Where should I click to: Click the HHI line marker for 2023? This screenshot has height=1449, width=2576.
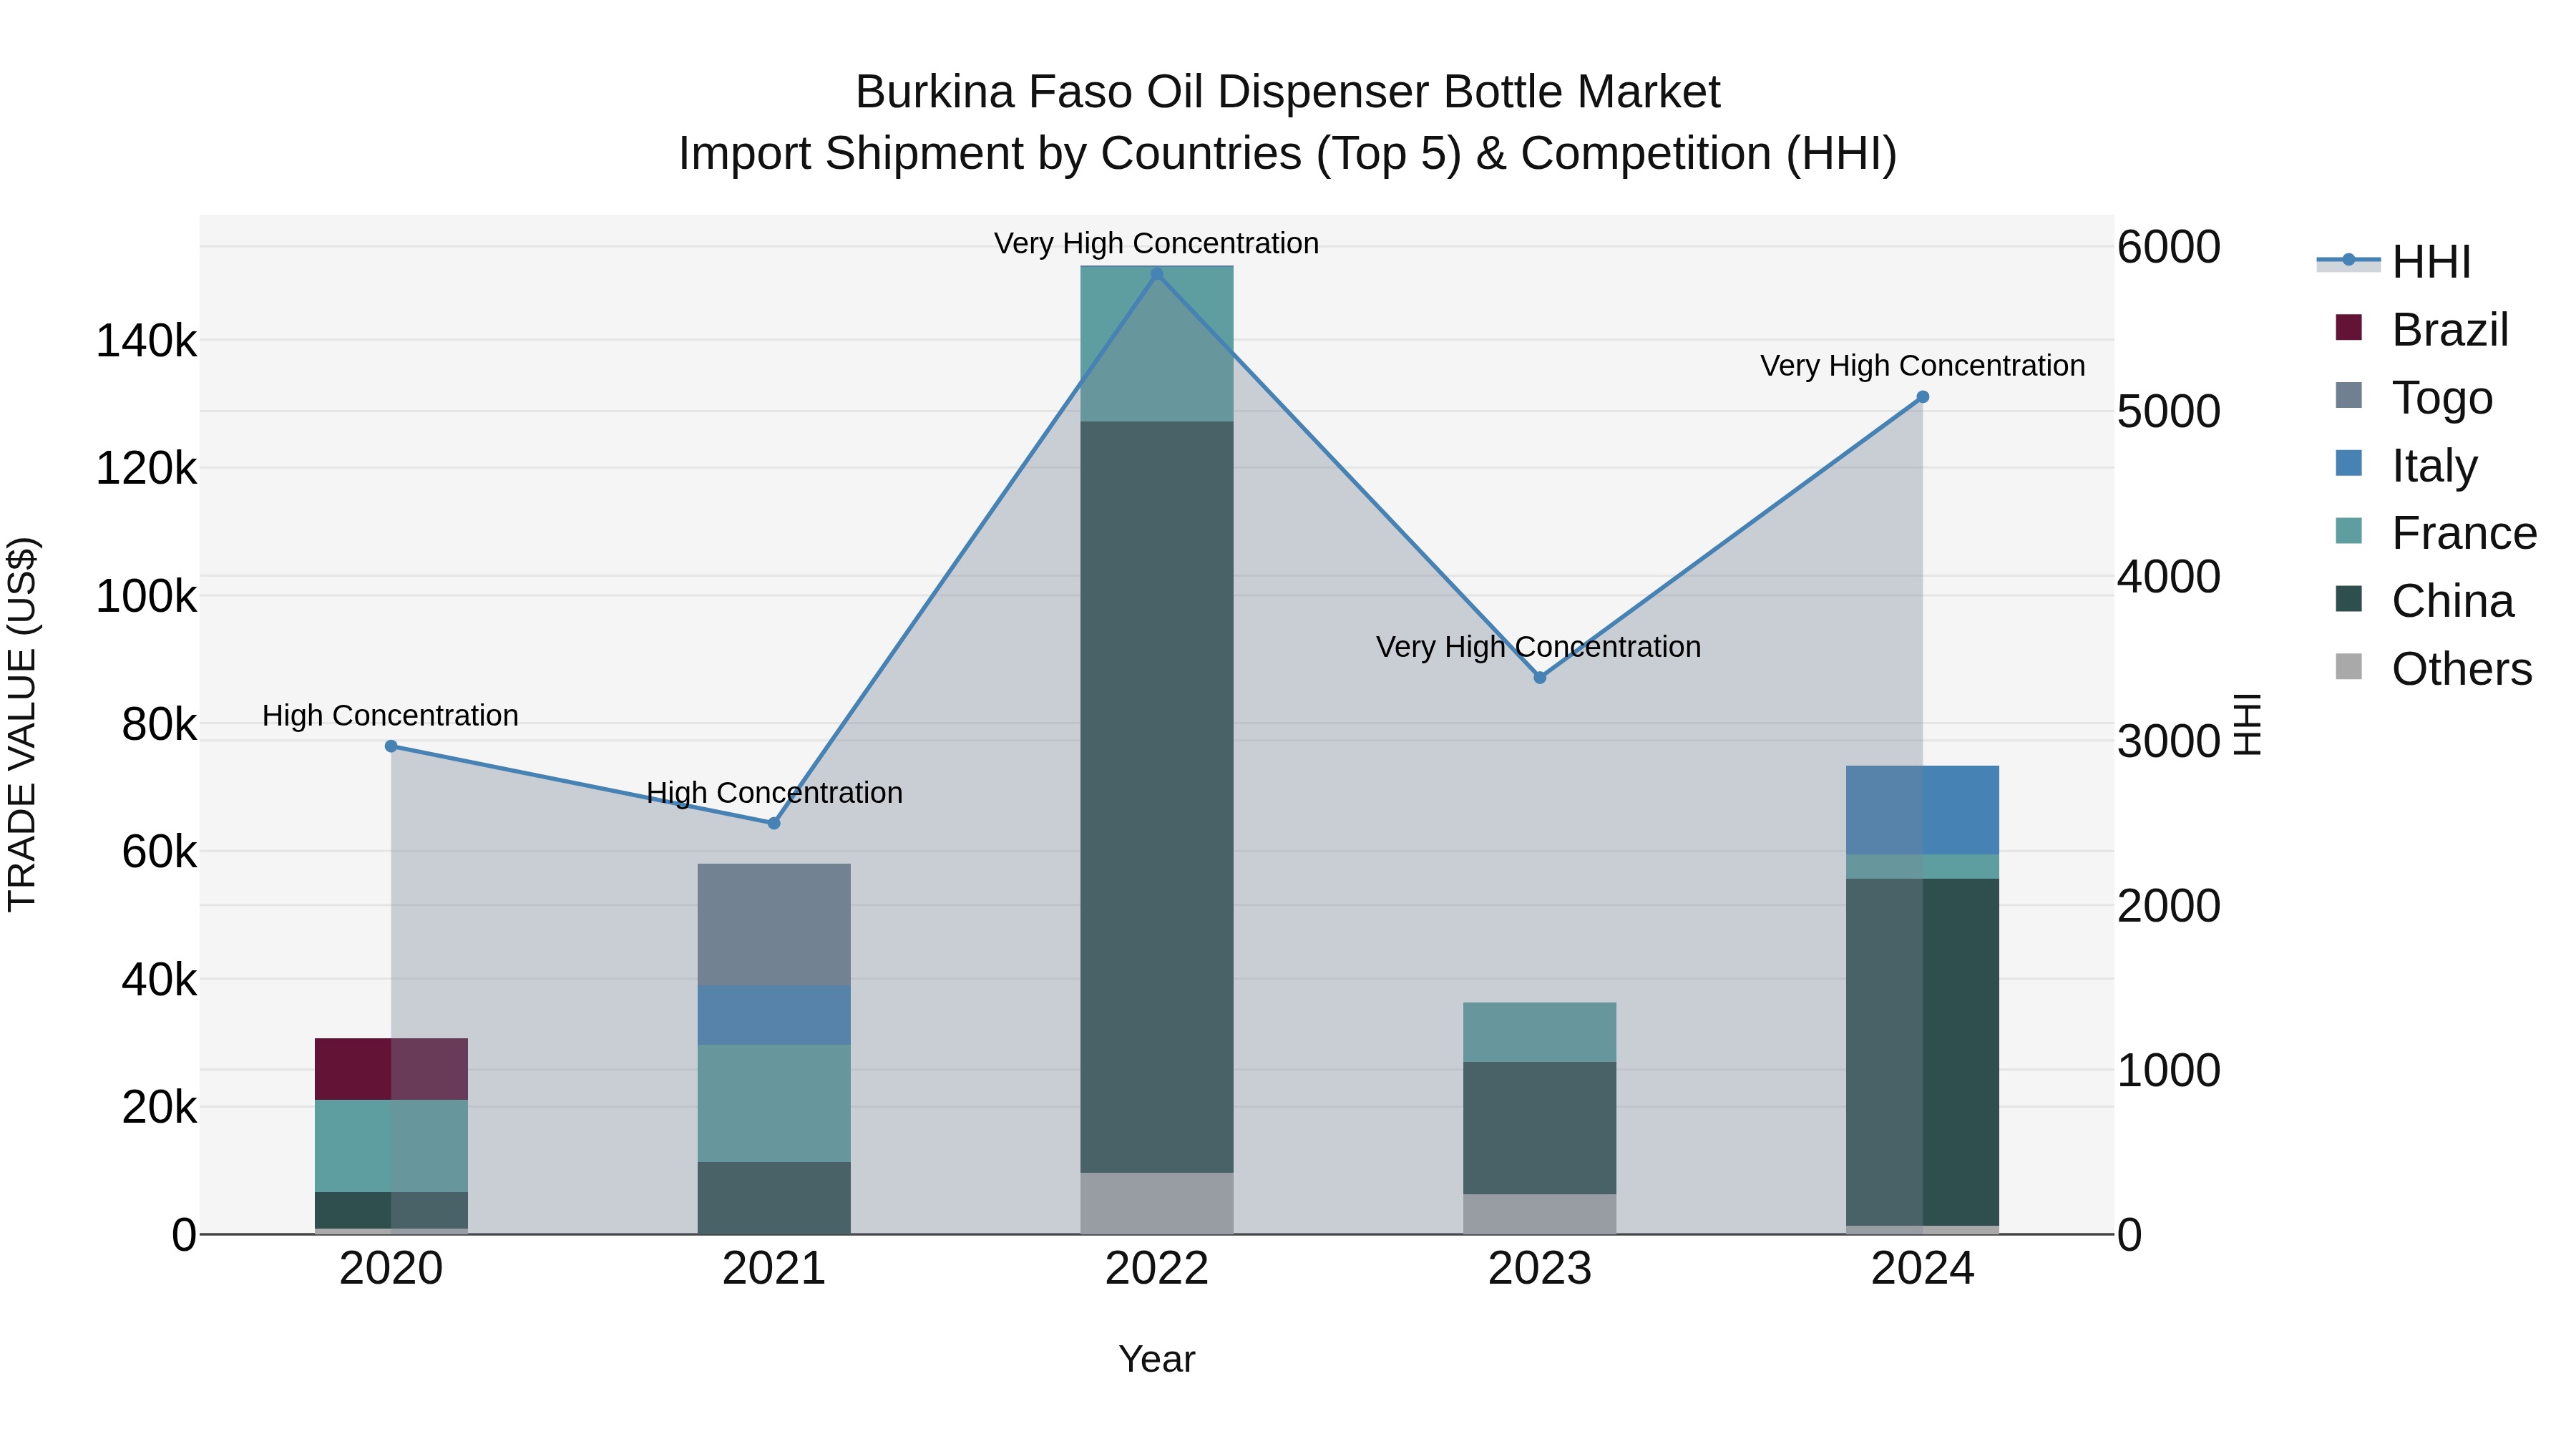click(x=1540, y=678)
